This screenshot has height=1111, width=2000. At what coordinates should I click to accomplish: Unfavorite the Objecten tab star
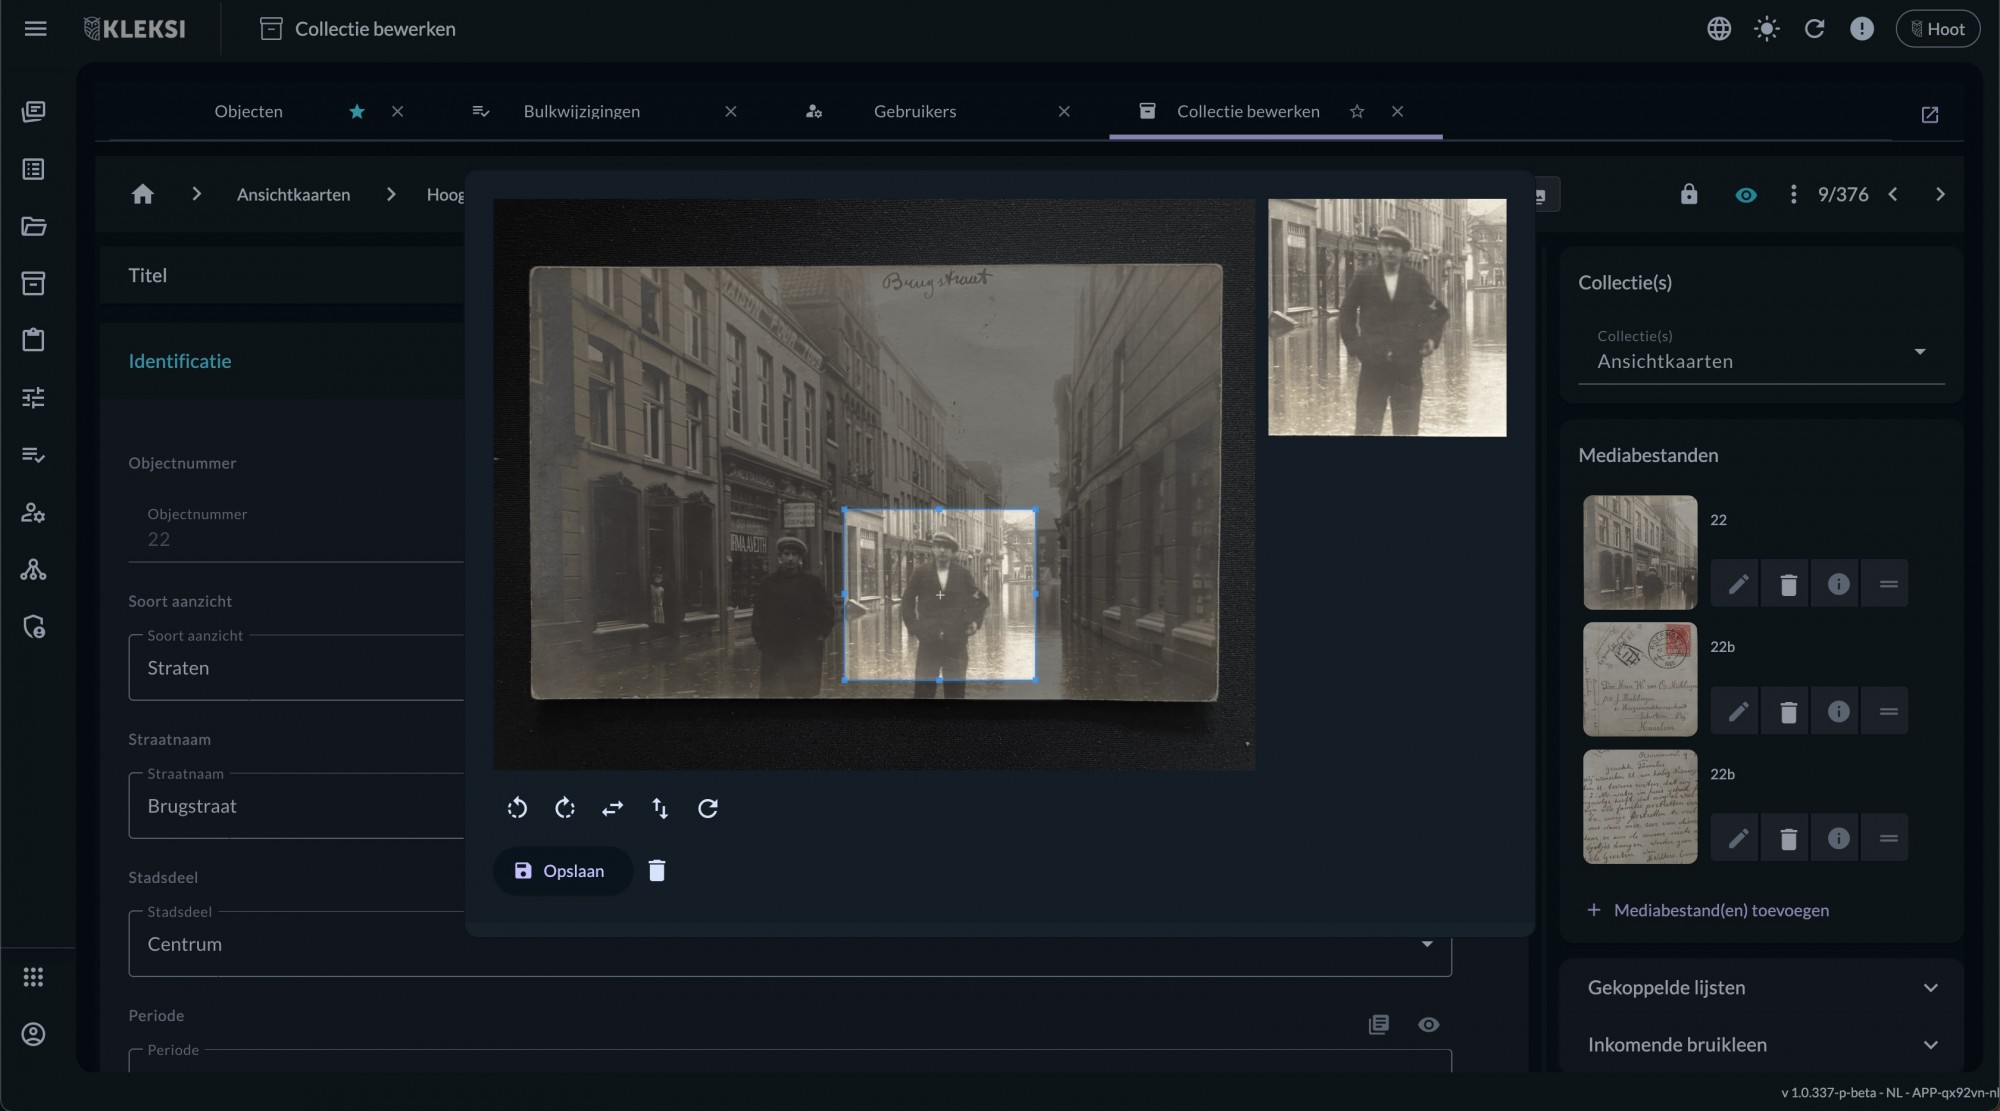coord(357,111)
